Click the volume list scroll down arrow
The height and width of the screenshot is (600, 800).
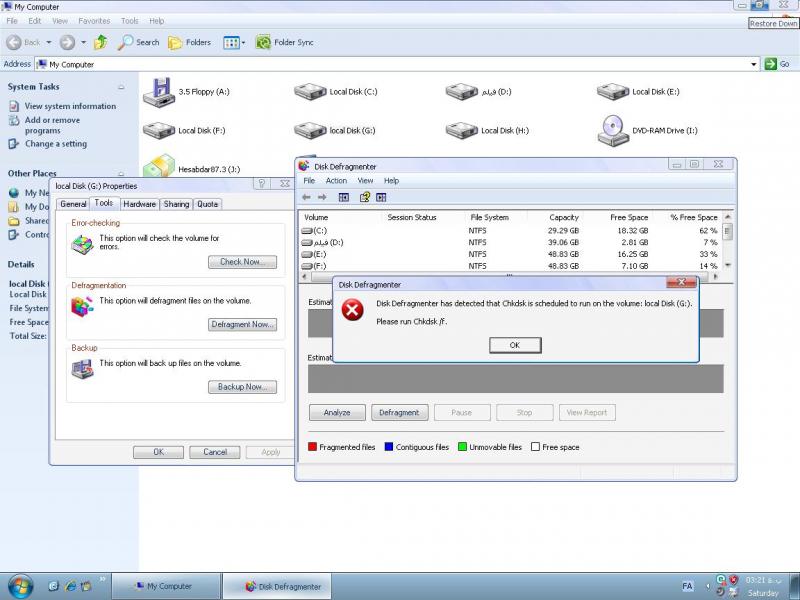point(728,265)
